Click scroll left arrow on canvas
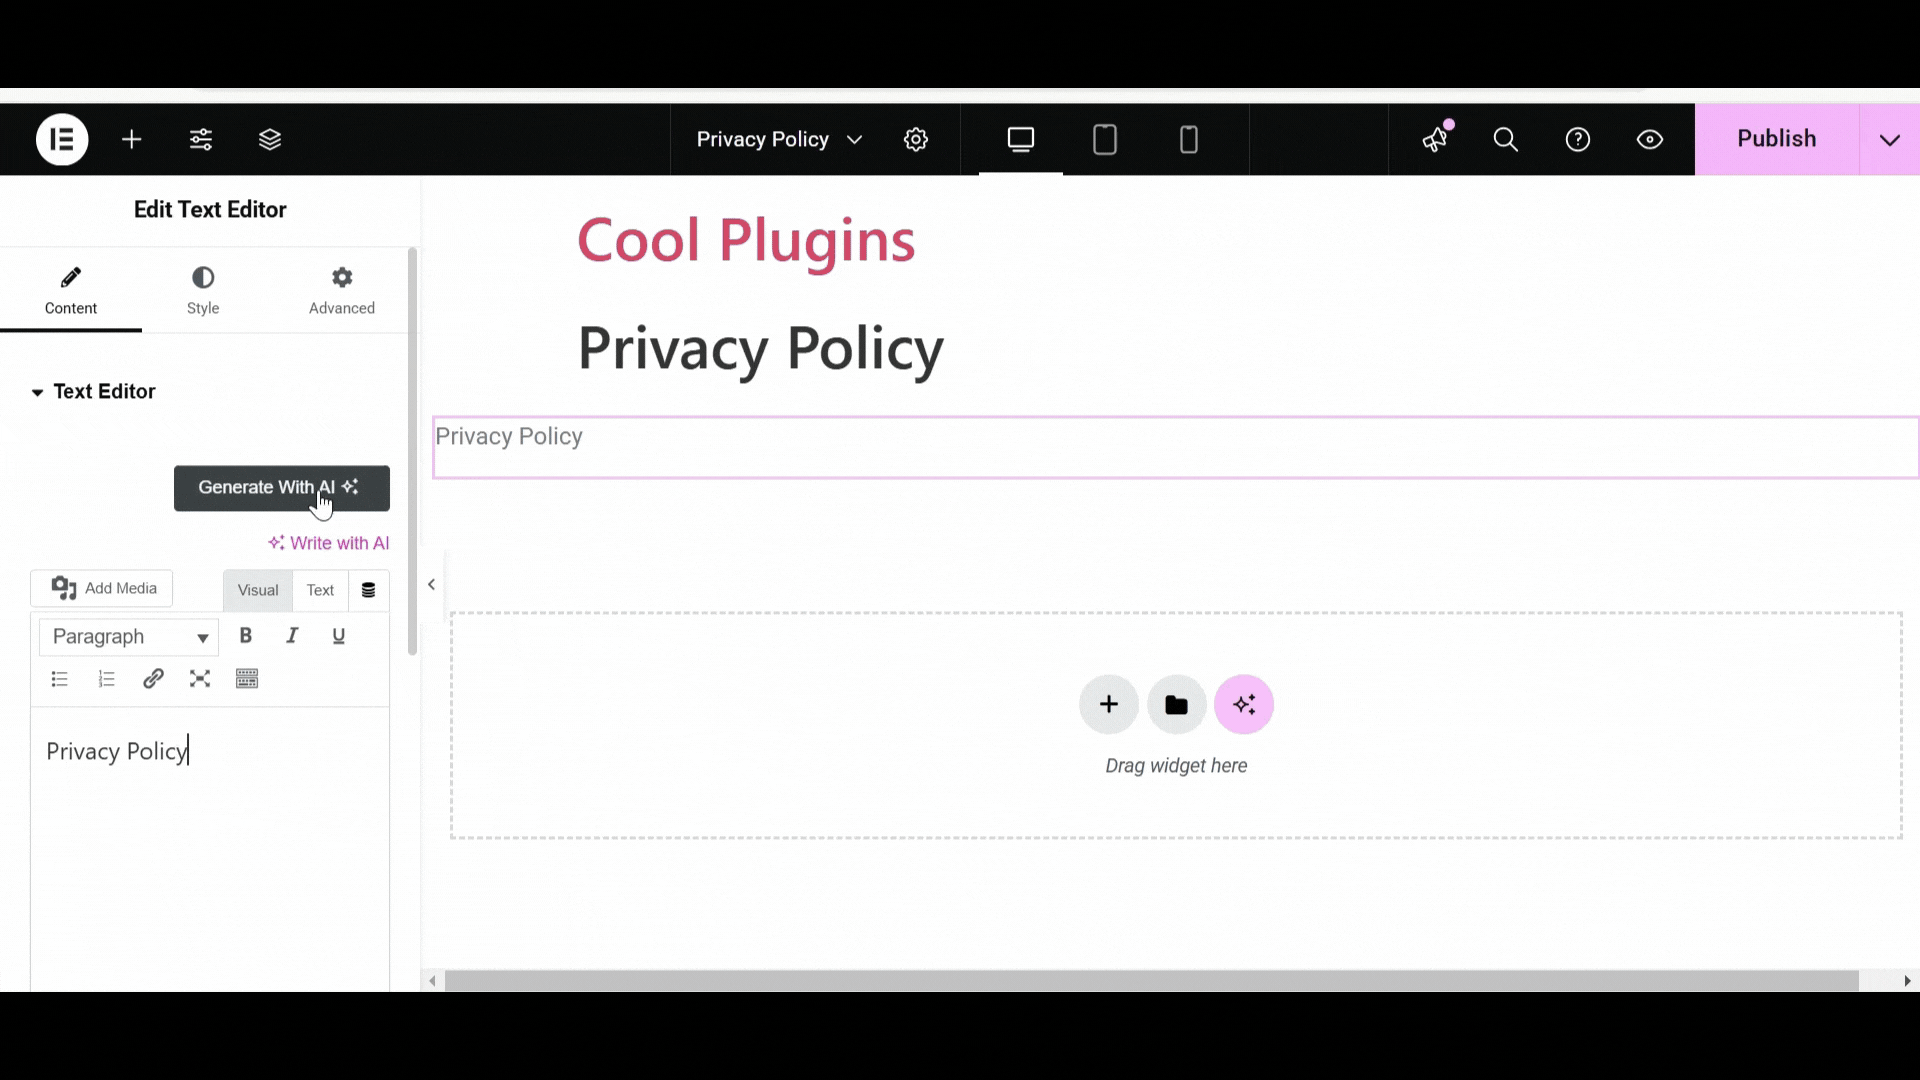 coord(432,981)
